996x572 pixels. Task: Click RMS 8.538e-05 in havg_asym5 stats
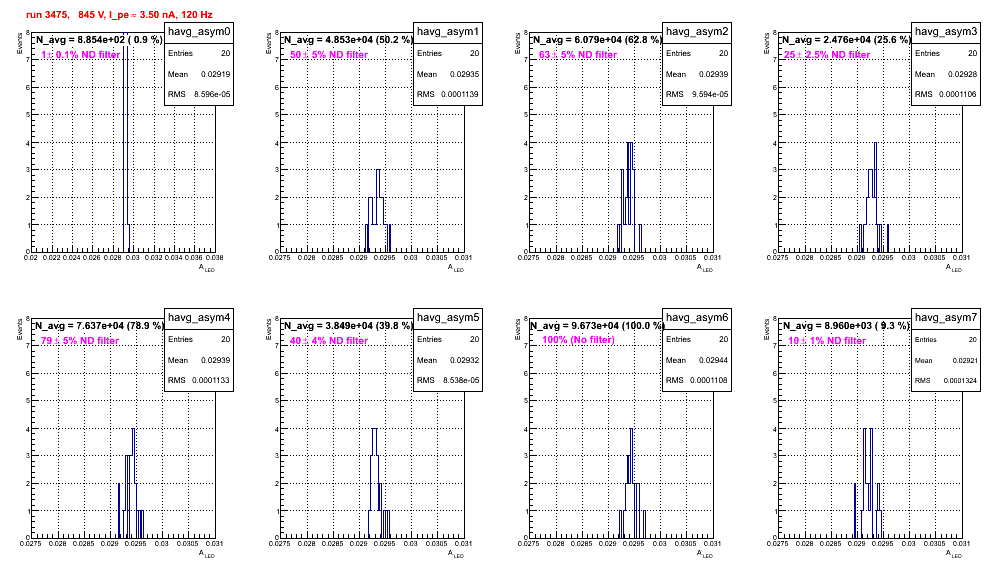coord(448,381)
